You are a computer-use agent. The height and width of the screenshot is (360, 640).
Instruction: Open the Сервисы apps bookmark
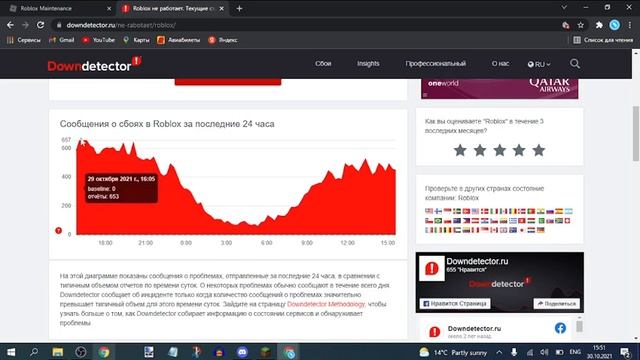(x=24, y=40)
